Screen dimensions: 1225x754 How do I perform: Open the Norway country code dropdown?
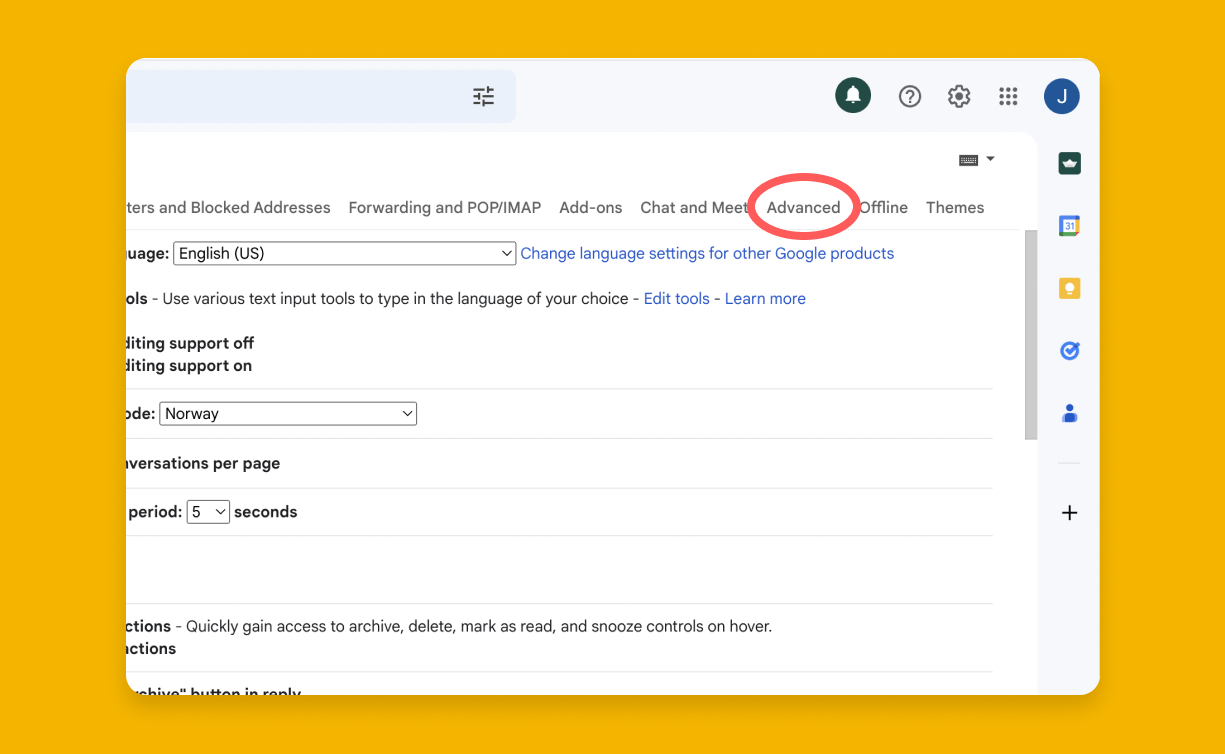tap(288, 413)
